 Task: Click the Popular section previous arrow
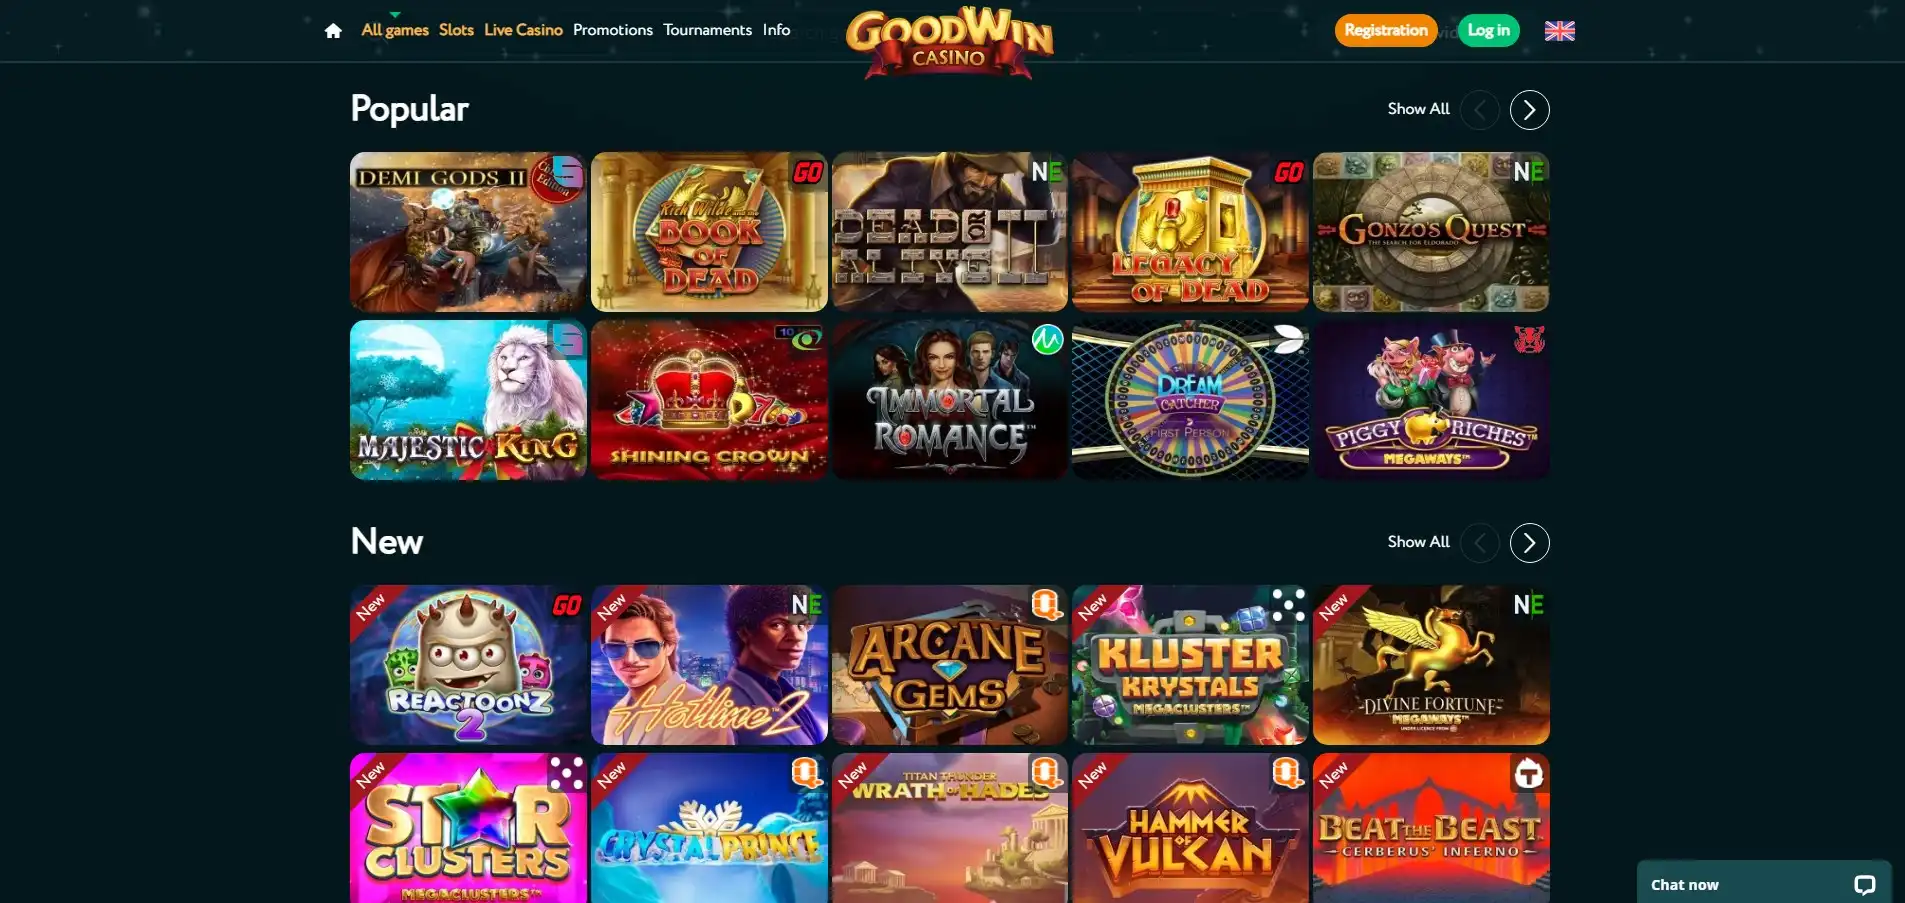(x=1479, y=110)
